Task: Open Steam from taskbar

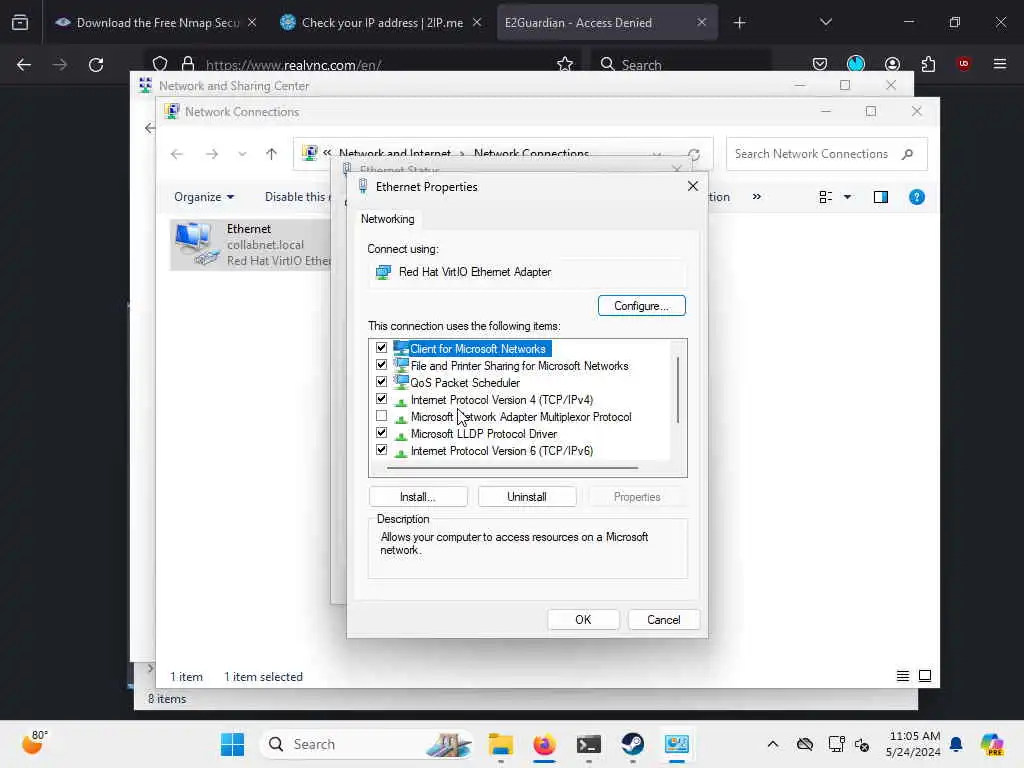Action: [632, 744]
